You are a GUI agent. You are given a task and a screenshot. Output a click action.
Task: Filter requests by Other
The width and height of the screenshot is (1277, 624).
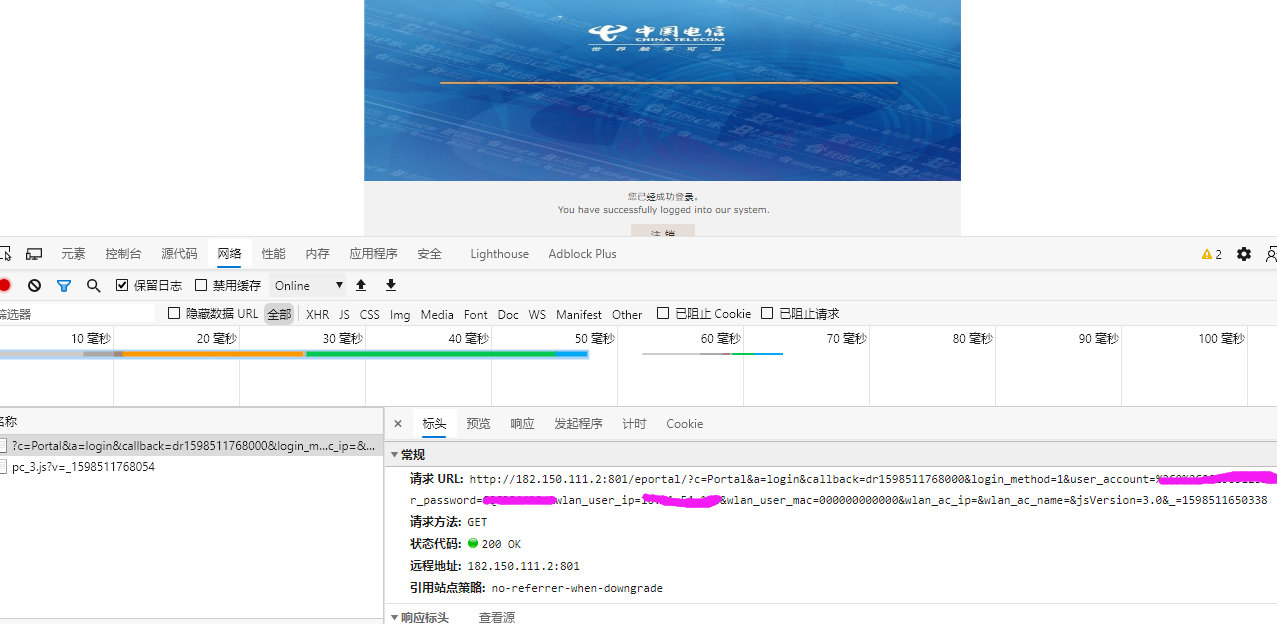point(627,314)
